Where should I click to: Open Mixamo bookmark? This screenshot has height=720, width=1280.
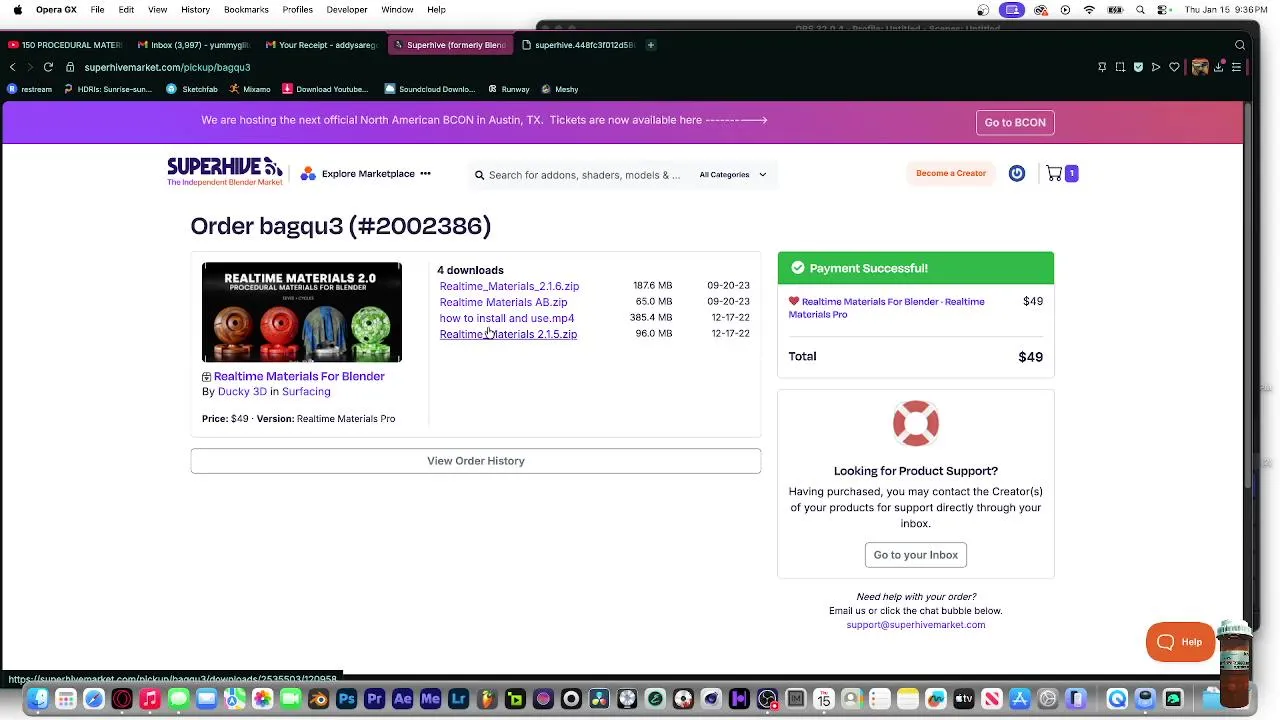[250, 89]
